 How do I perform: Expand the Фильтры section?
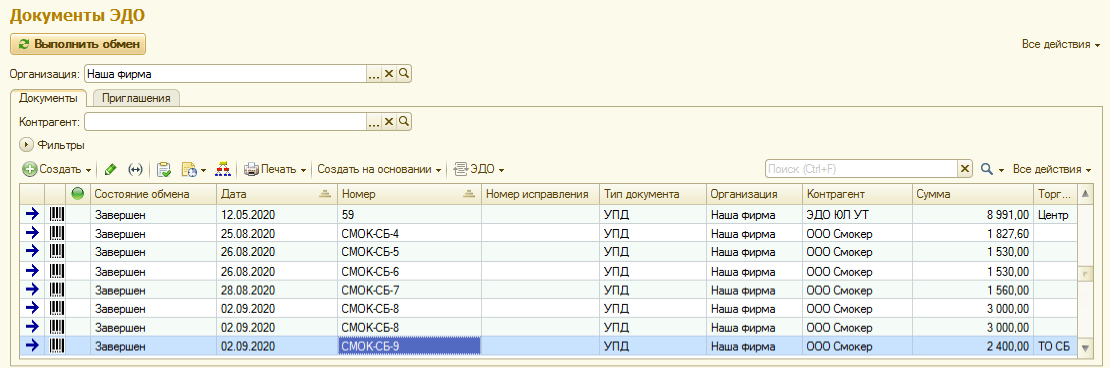point(53,145)
